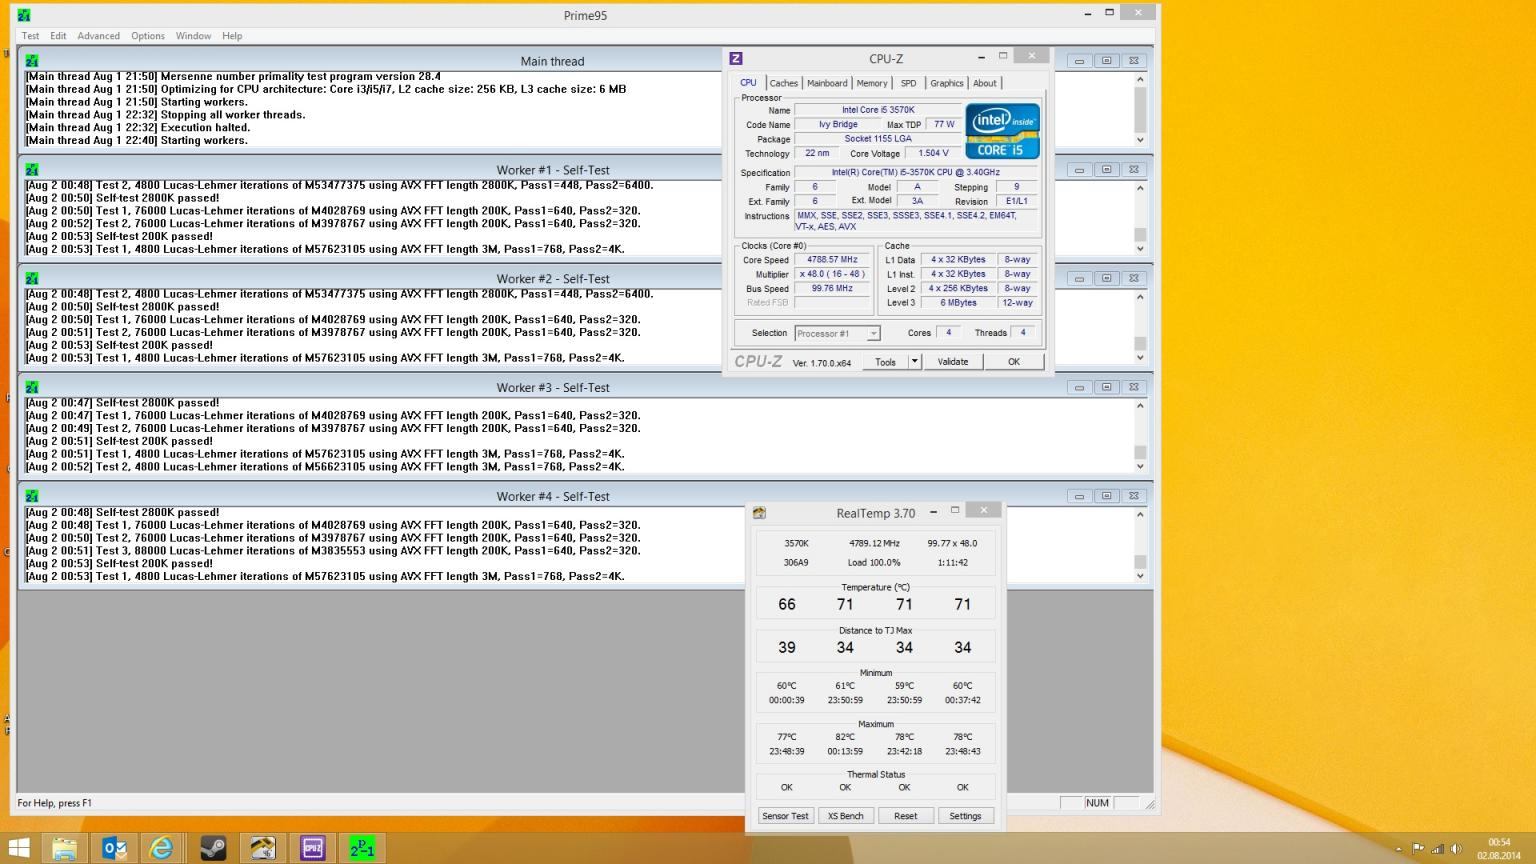Click the RealTemp title bar icon
1536x864 pixels.
[x=760, y=513]
